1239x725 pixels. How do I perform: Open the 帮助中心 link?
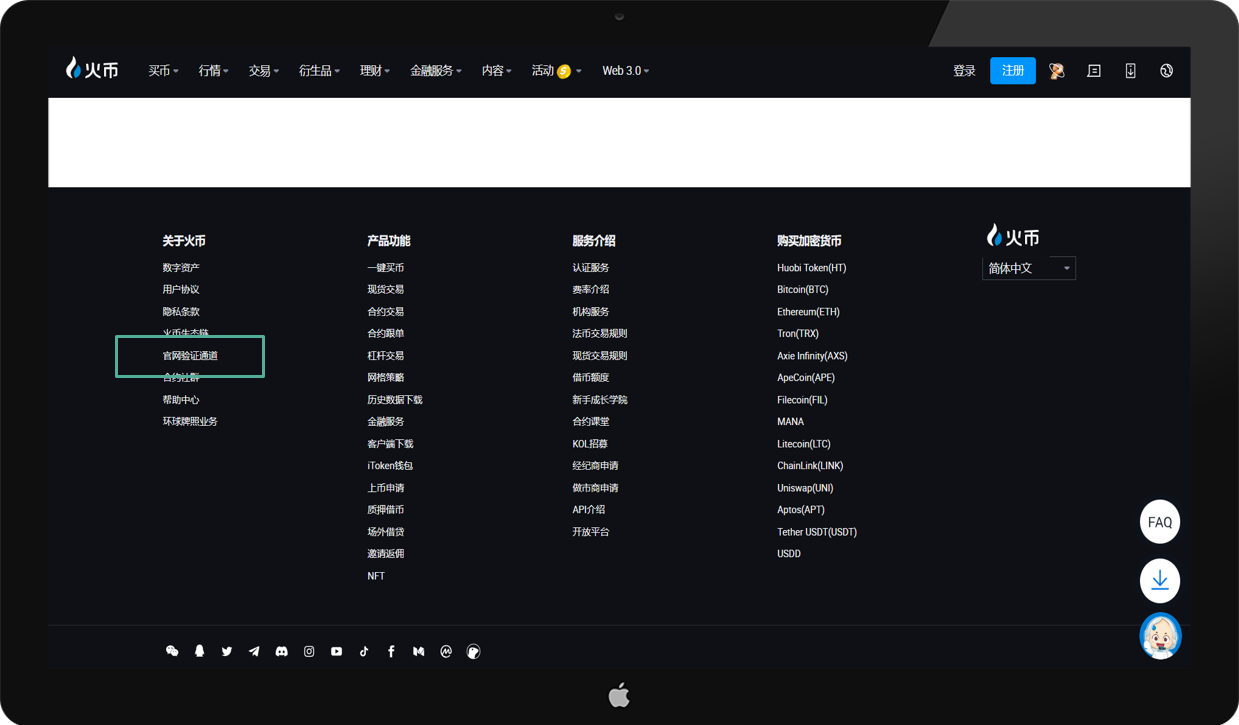point(181,400)
